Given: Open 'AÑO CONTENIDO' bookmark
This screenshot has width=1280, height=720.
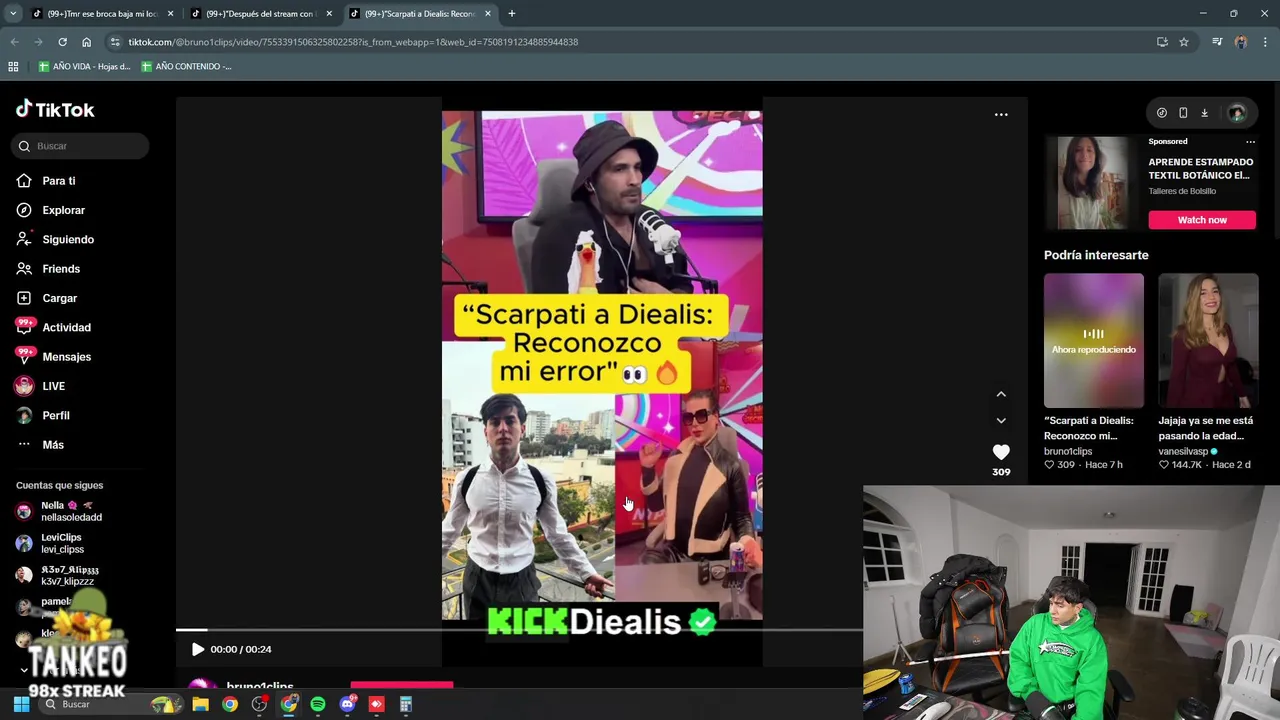Looking at the screenshot, I should click(186, 67).
